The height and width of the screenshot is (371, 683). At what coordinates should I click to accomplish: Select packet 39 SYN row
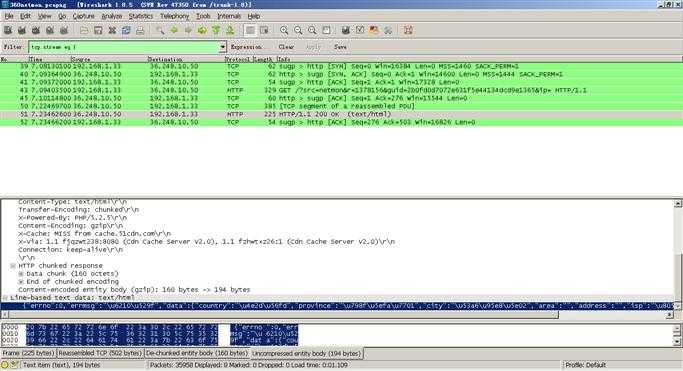tap(342, 66)
